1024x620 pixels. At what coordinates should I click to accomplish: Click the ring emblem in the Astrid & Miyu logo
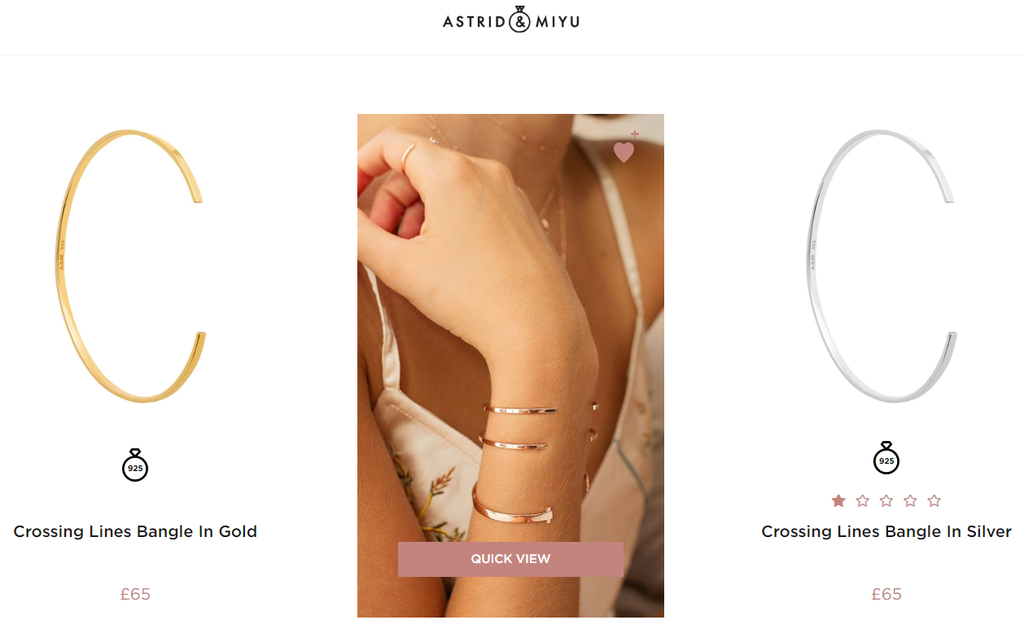pyautogui.click(x=520, y=20)
